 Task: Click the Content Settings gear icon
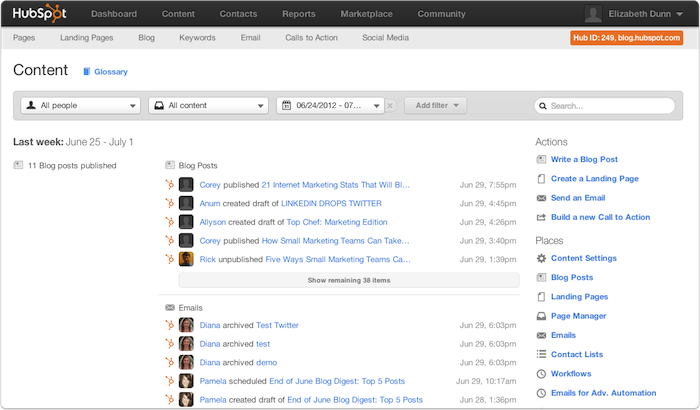point(541,259)
